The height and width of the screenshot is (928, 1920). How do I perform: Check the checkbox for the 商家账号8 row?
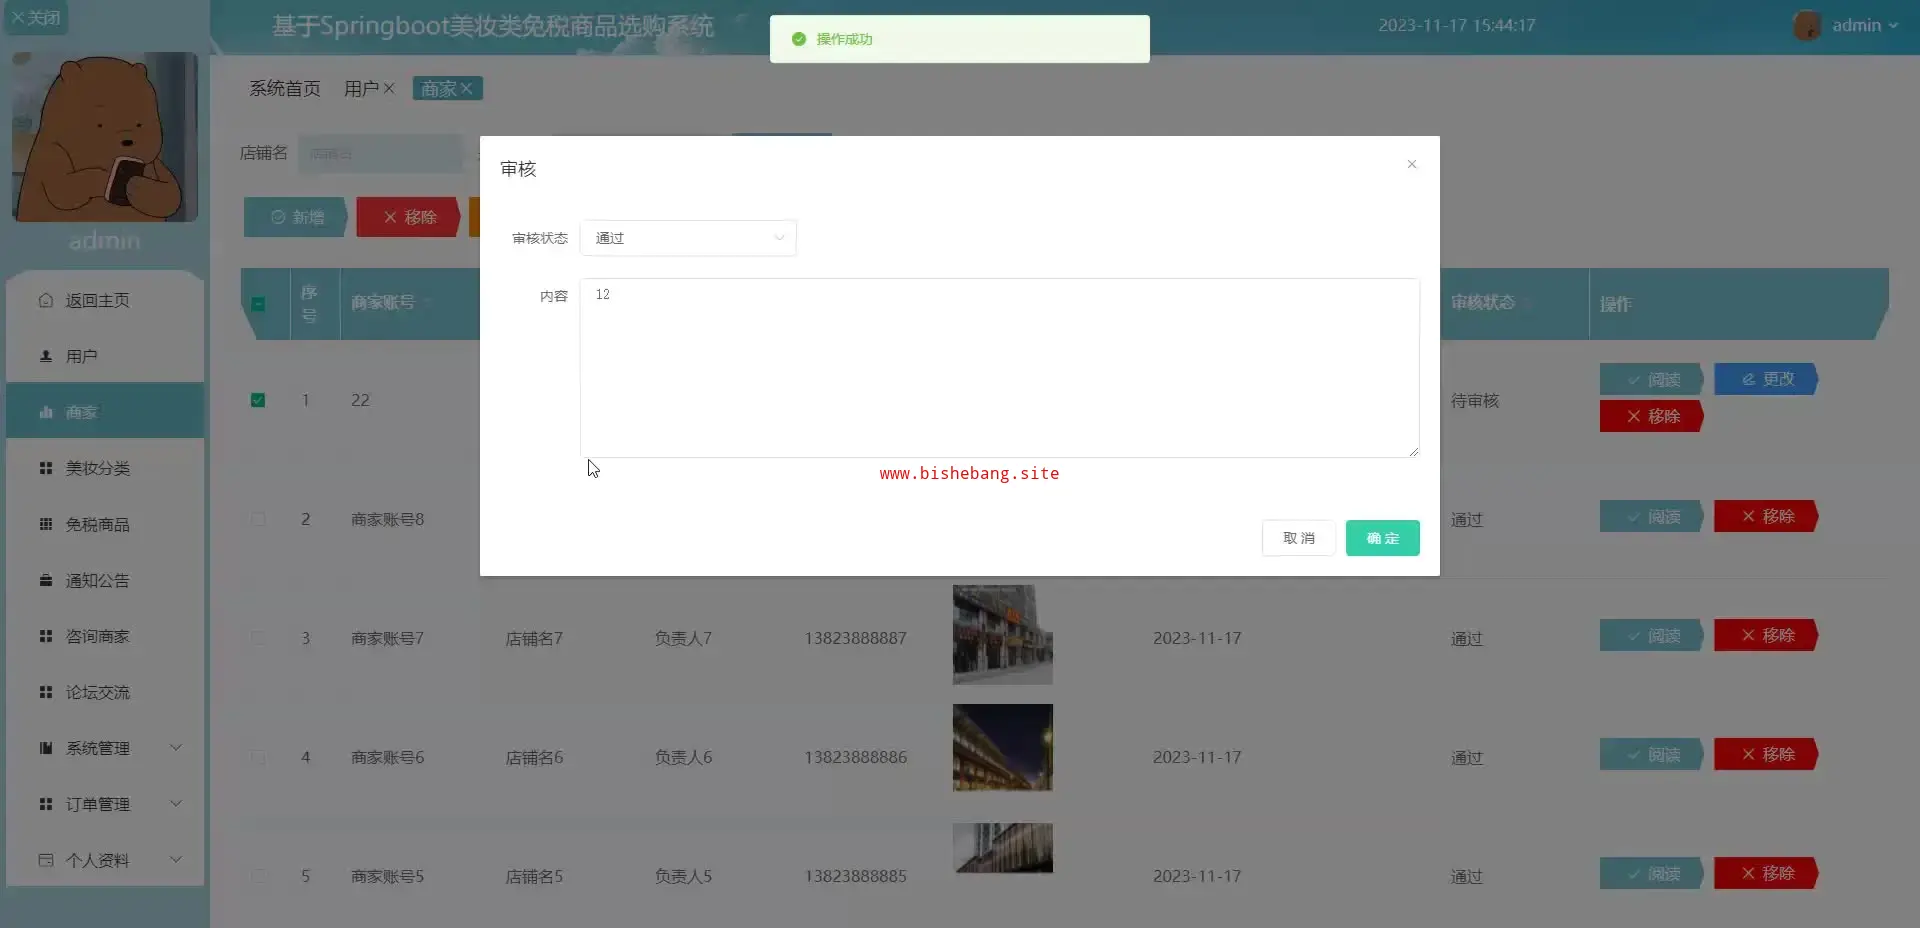tap(258, 519)
